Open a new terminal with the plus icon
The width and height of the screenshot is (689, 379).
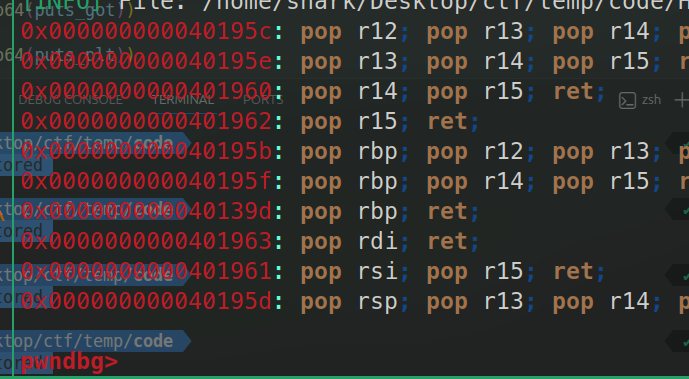tap(682, 101)
